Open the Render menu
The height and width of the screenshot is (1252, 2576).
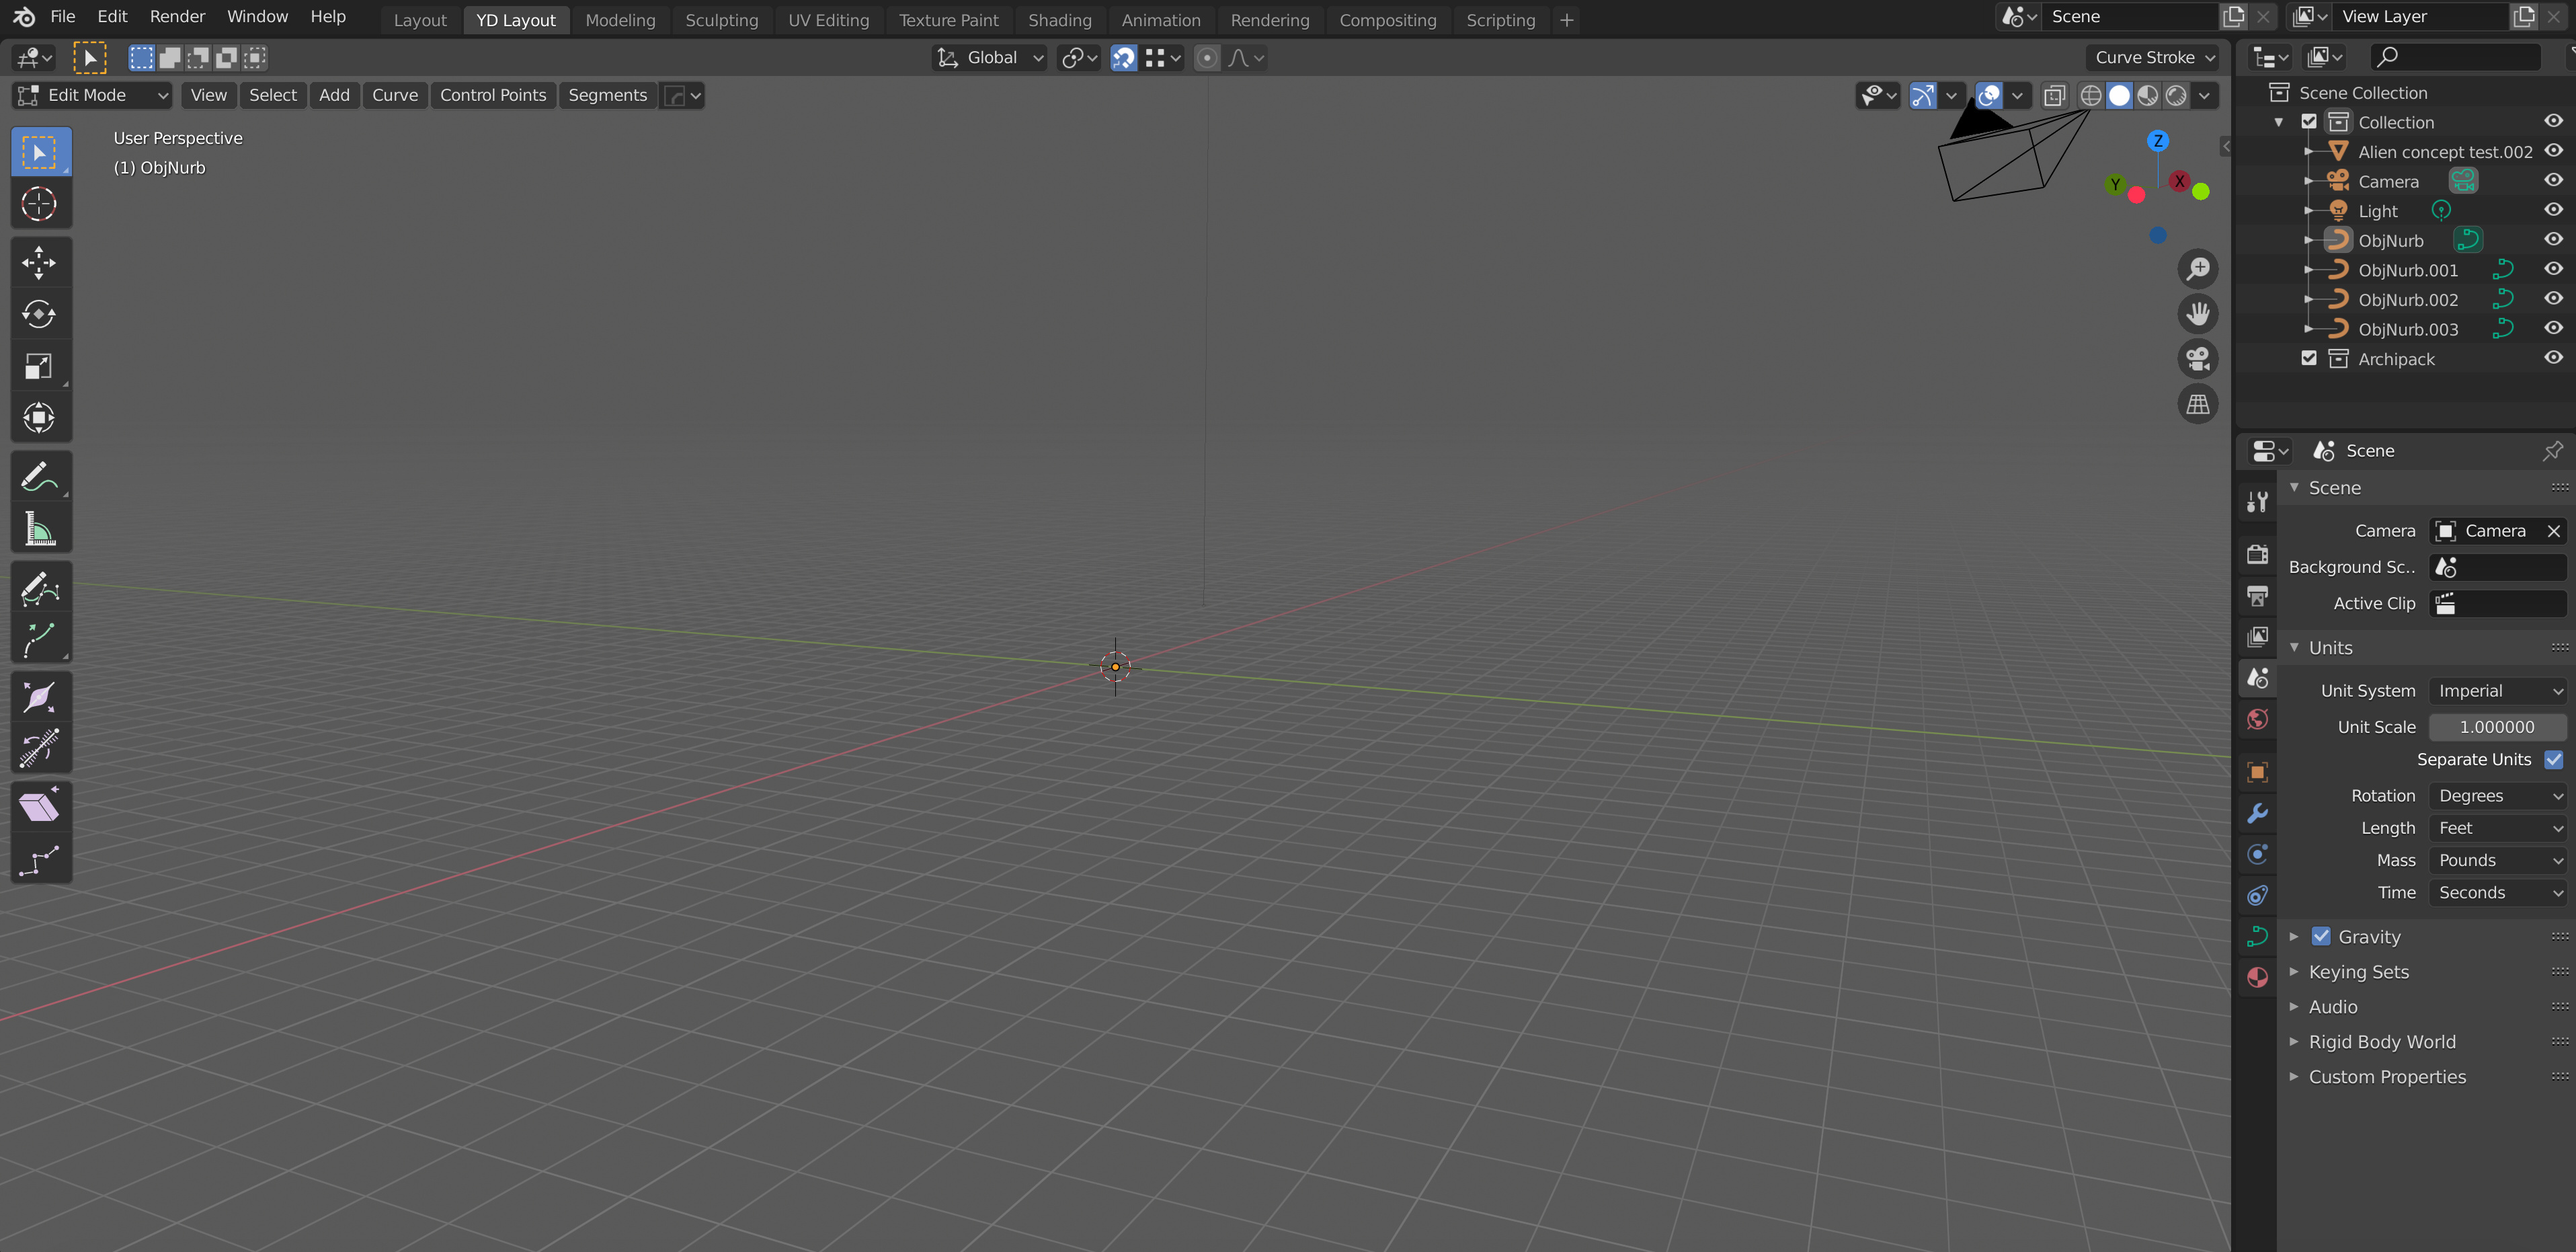175,16
